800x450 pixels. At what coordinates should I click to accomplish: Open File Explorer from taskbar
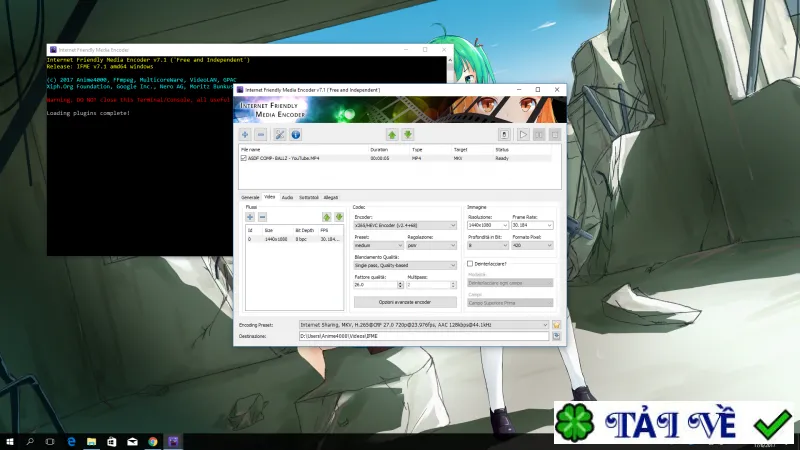(x=91, y=441)
